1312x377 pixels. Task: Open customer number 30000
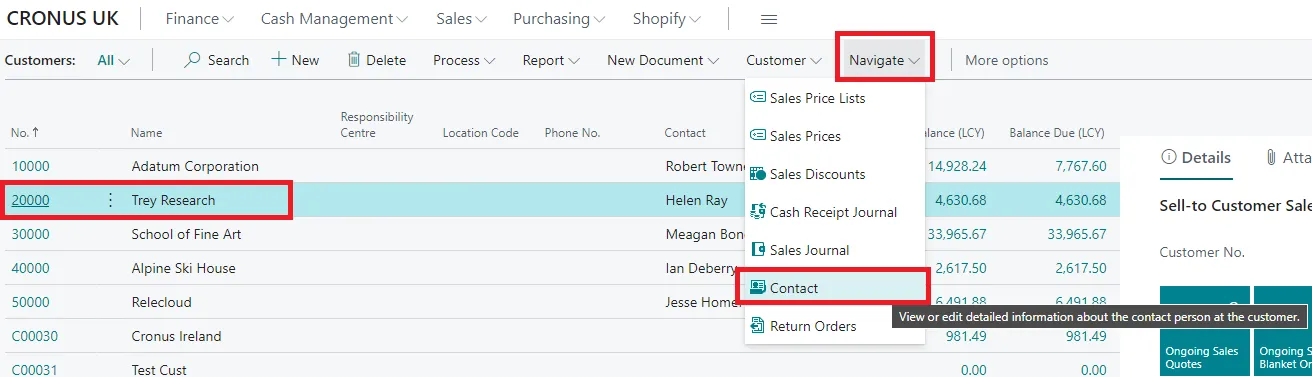coord(30,234)
